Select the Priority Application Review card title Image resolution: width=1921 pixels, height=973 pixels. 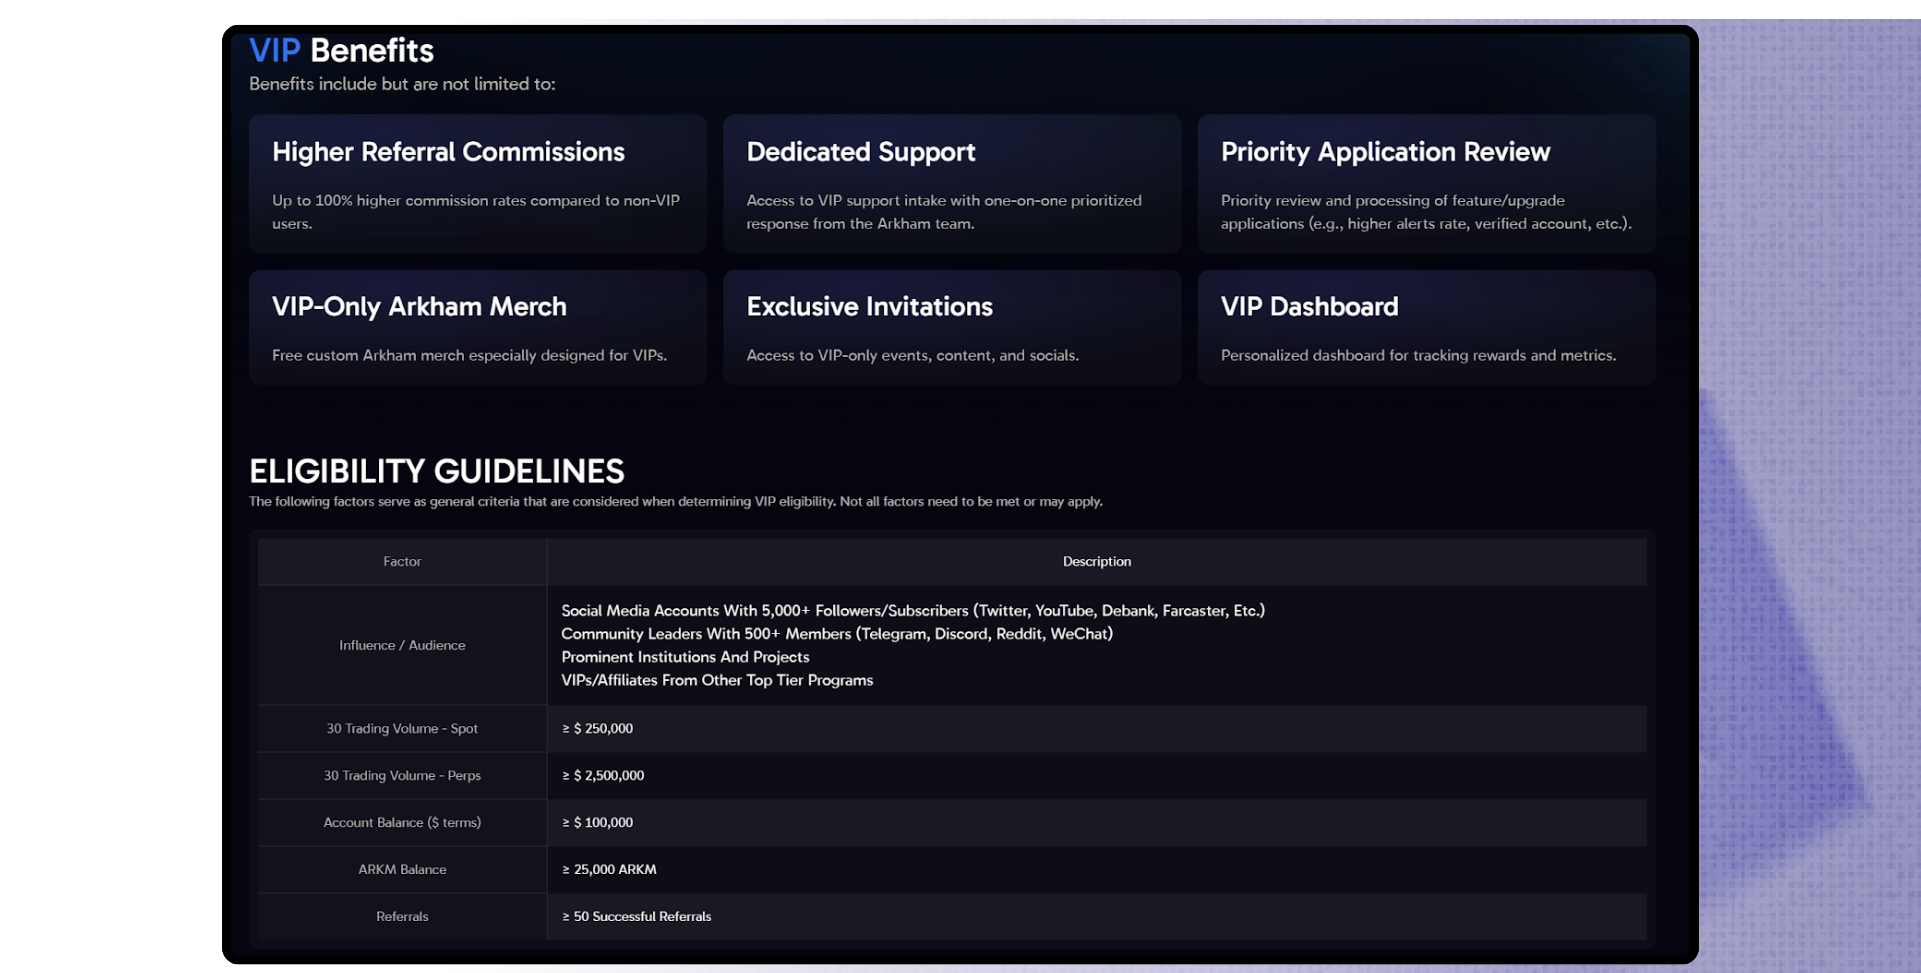tap(1385, 152)
